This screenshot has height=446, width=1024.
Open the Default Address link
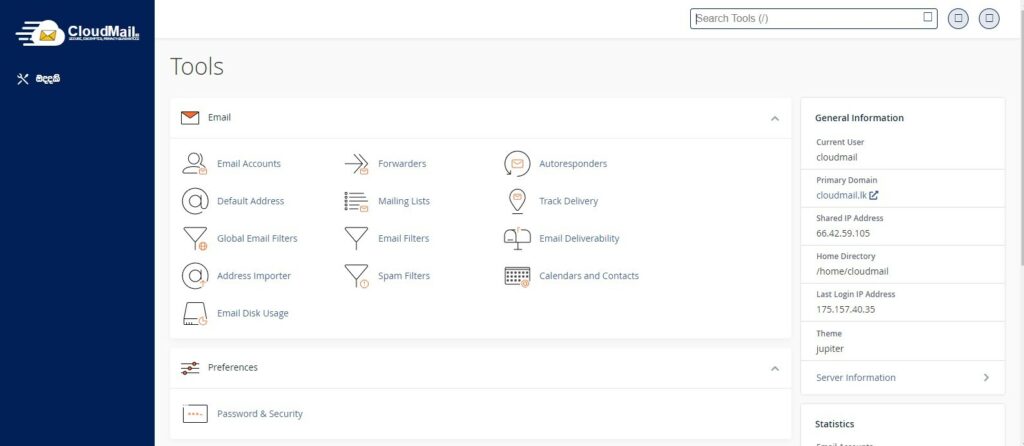[251, 201]
